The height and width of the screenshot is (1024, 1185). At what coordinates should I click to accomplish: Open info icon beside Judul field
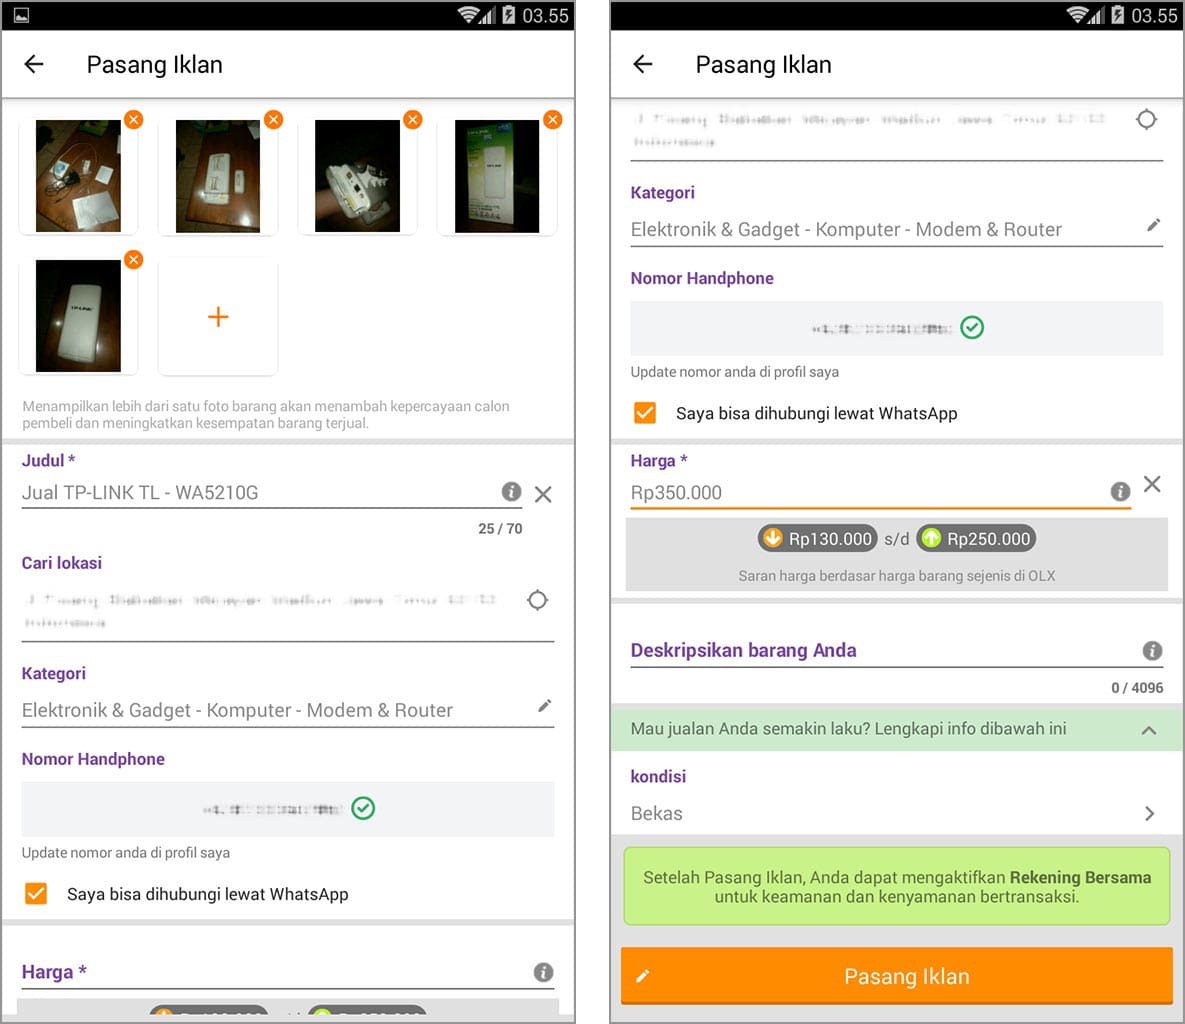[x=511, y=491]
